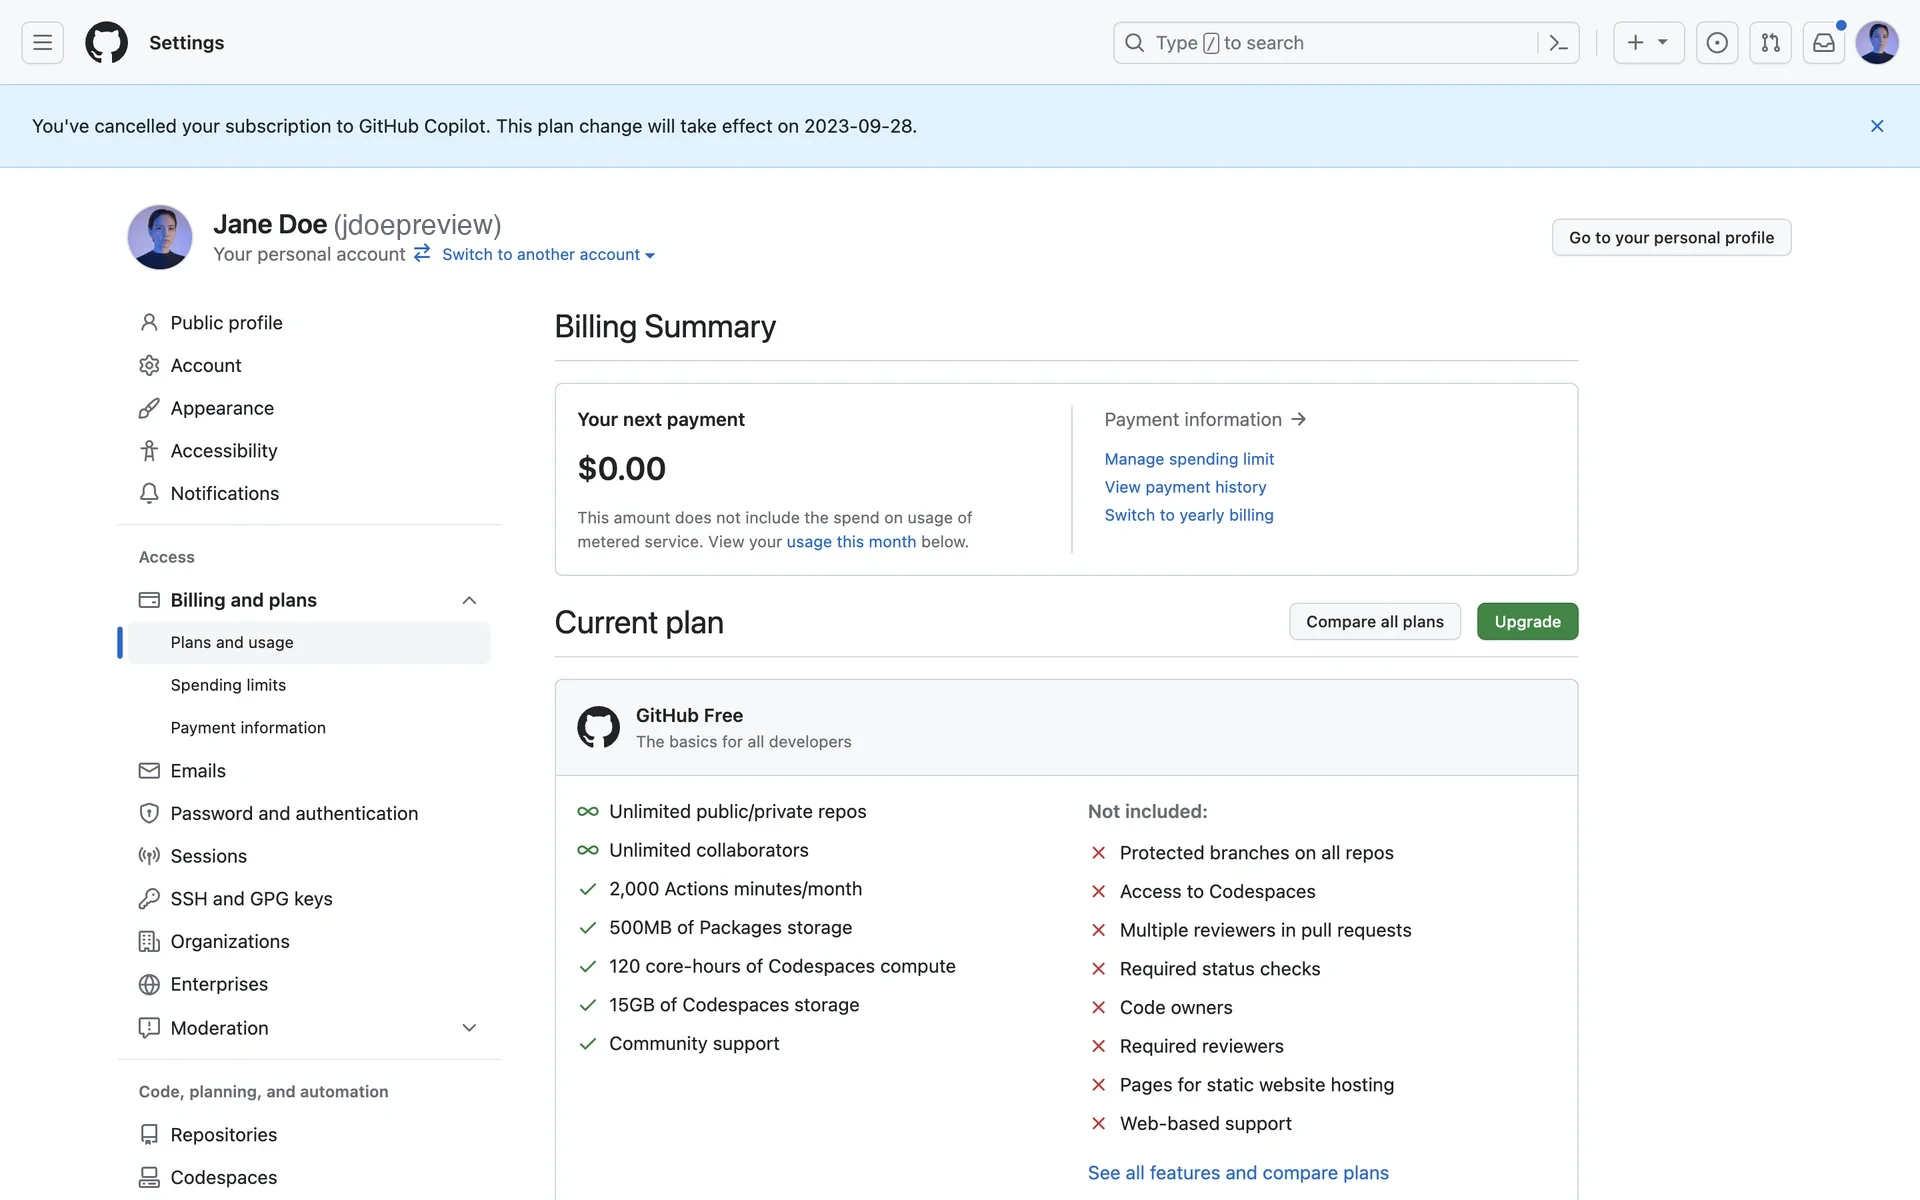Open Sessions settings
The image size is (1920, 1200).
pyautogui.click(x=309, y=856)
